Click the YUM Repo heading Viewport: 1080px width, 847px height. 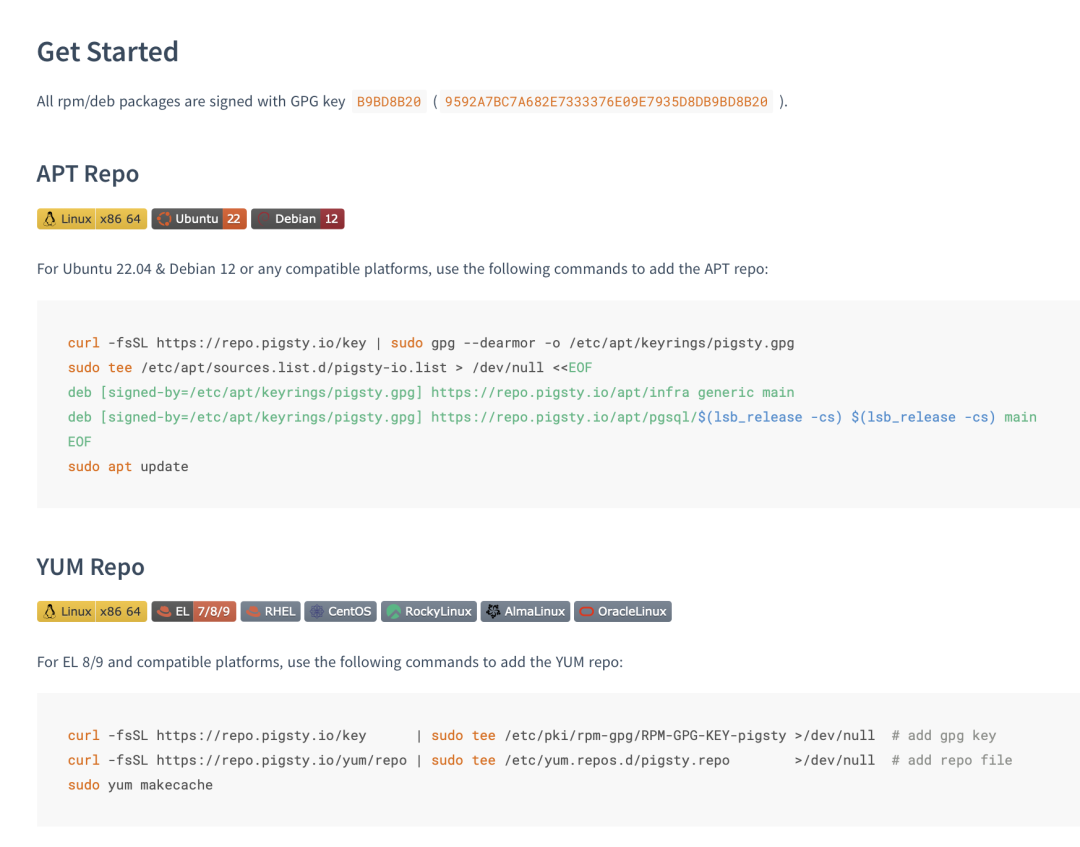[x=91, y=567]
